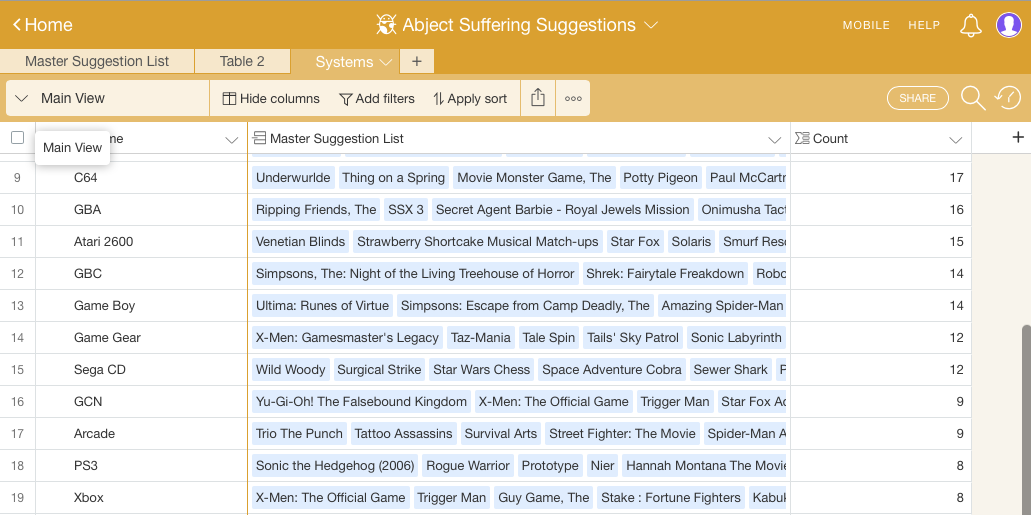The height and width of the screenshot is (515, 1031).
Task: Open the revision history icon
Action: (1007, 98)
